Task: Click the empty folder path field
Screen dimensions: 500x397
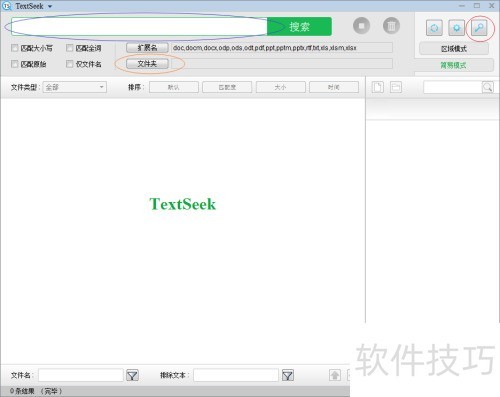Action: (282, 63)
